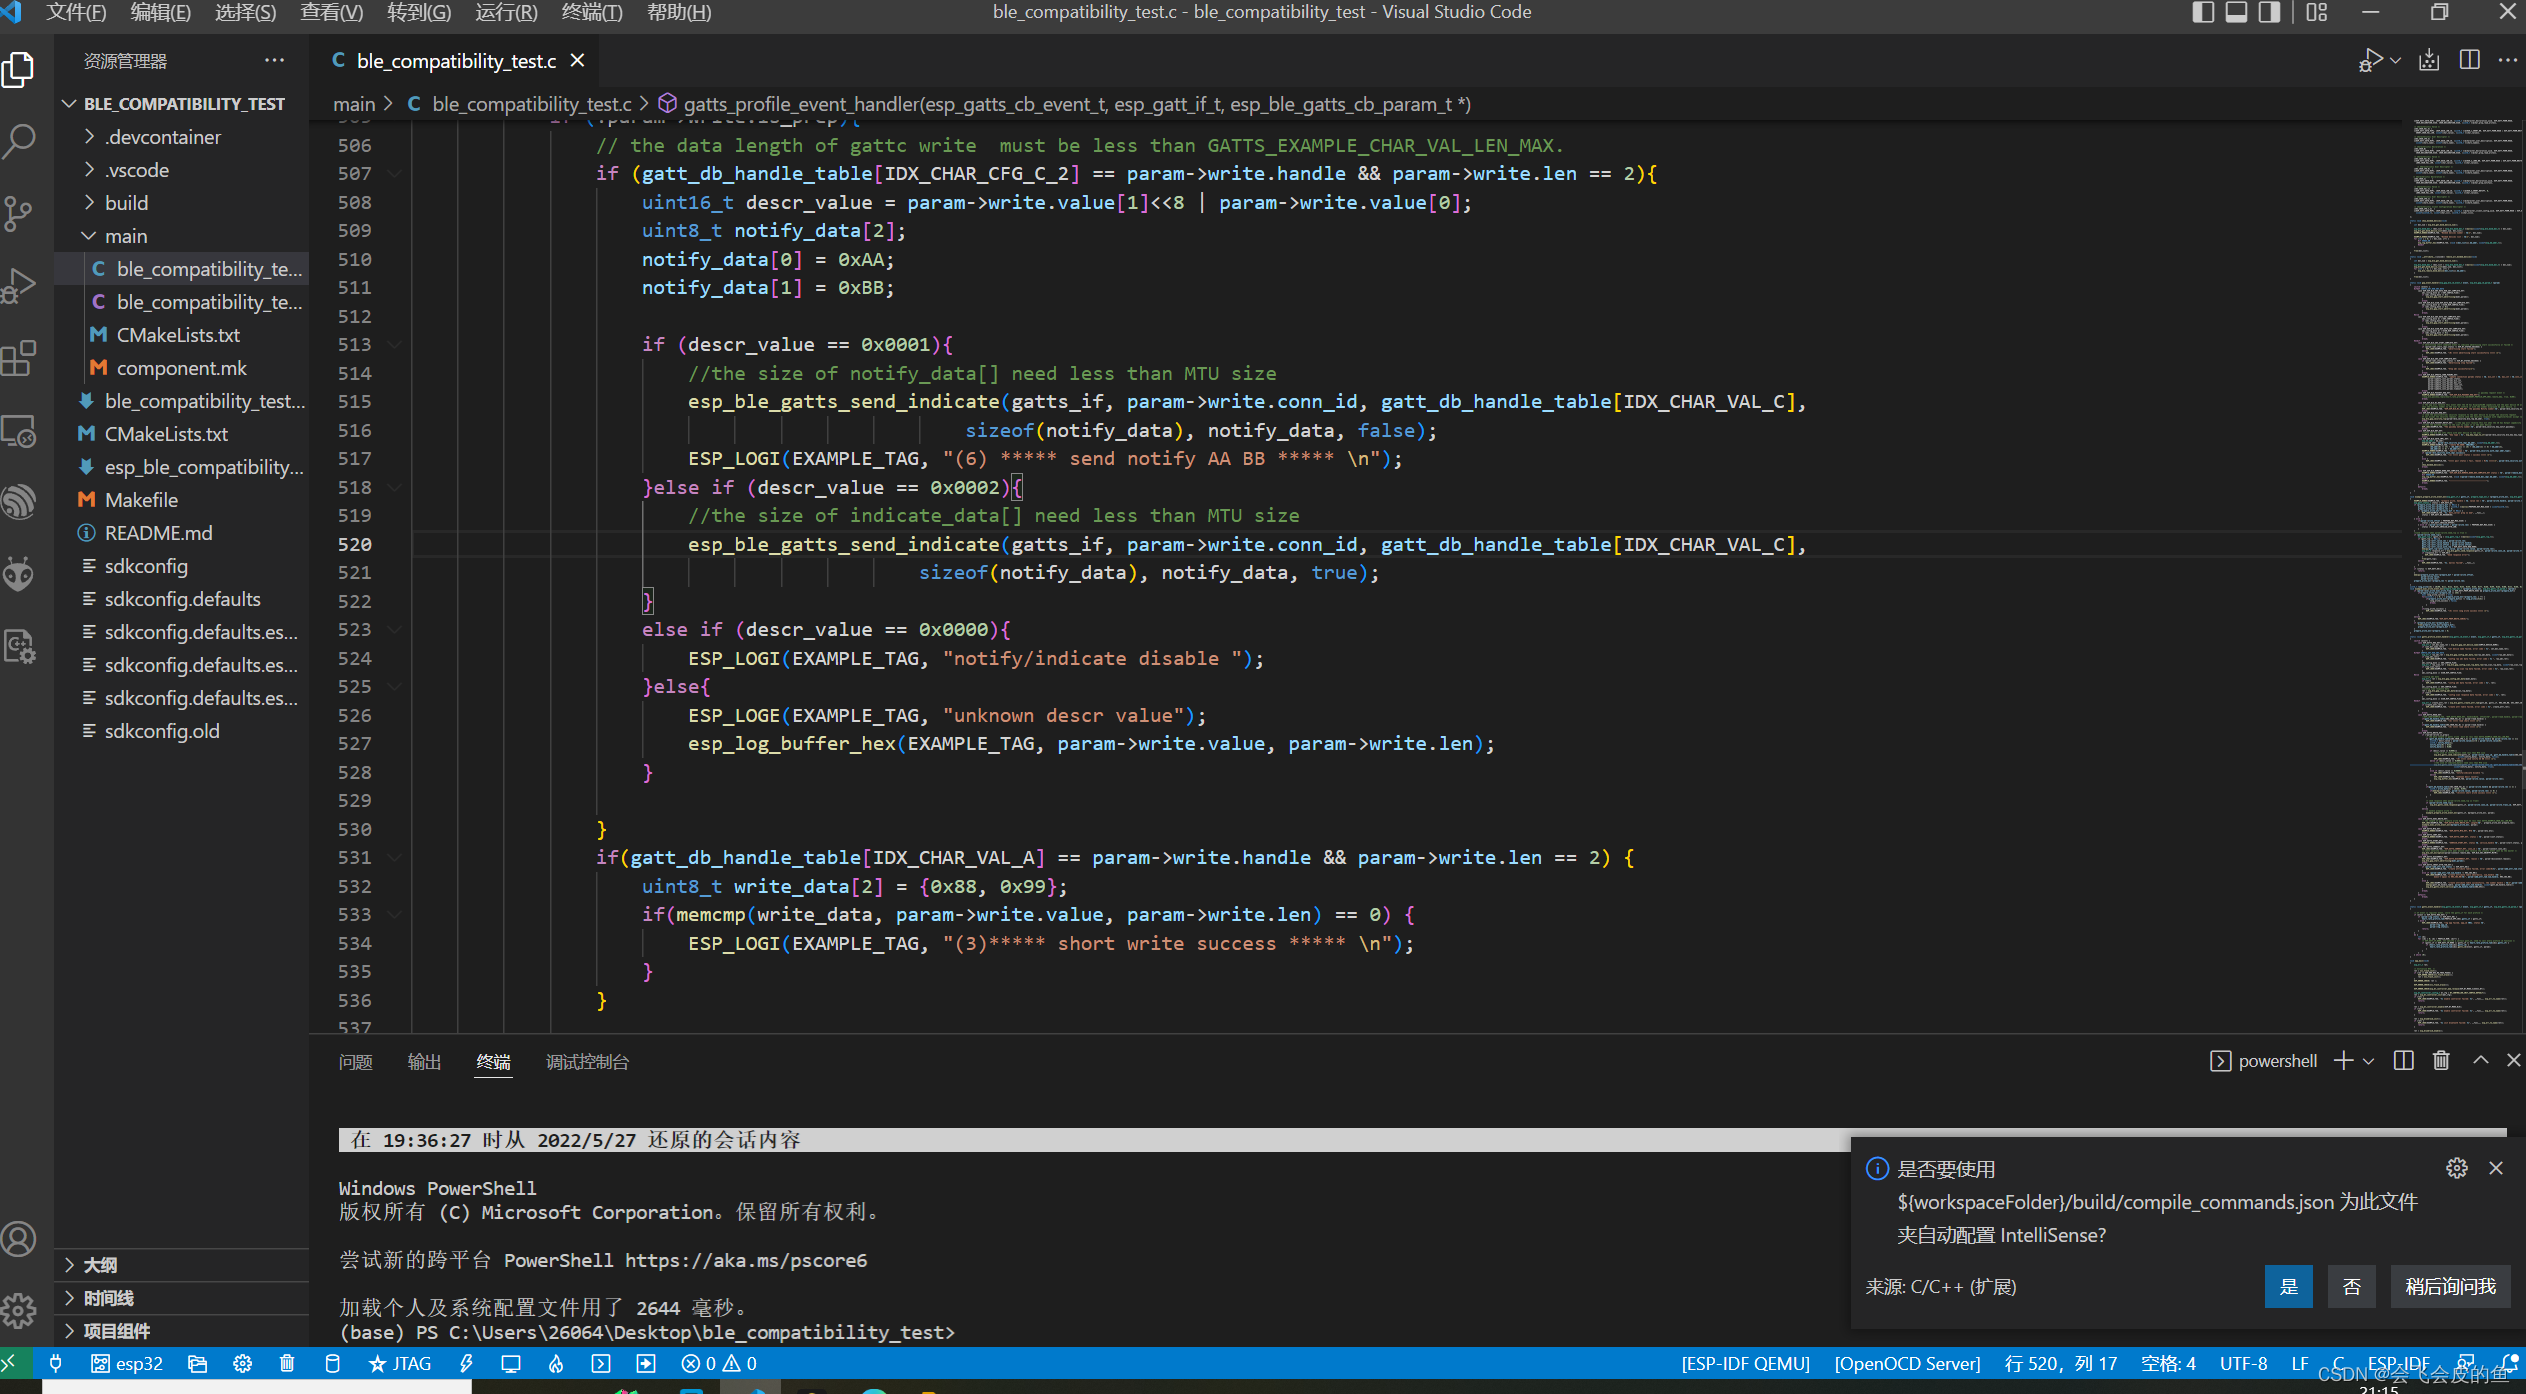Click the Monitor Device screen icon in status bar
This screenshot has height=1394, width=2526.
pos(511,1363)
